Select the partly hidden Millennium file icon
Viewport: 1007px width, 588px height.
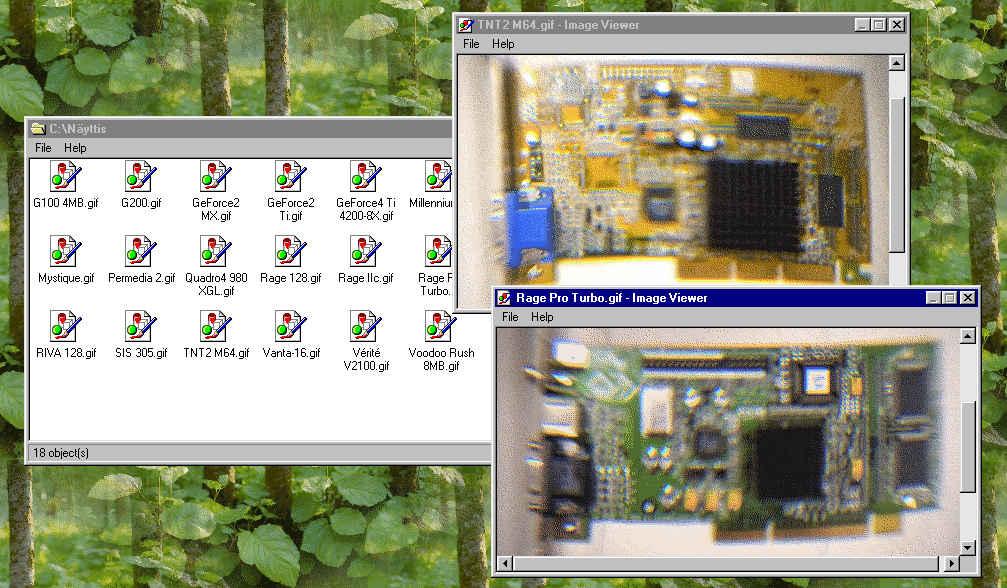439,177
